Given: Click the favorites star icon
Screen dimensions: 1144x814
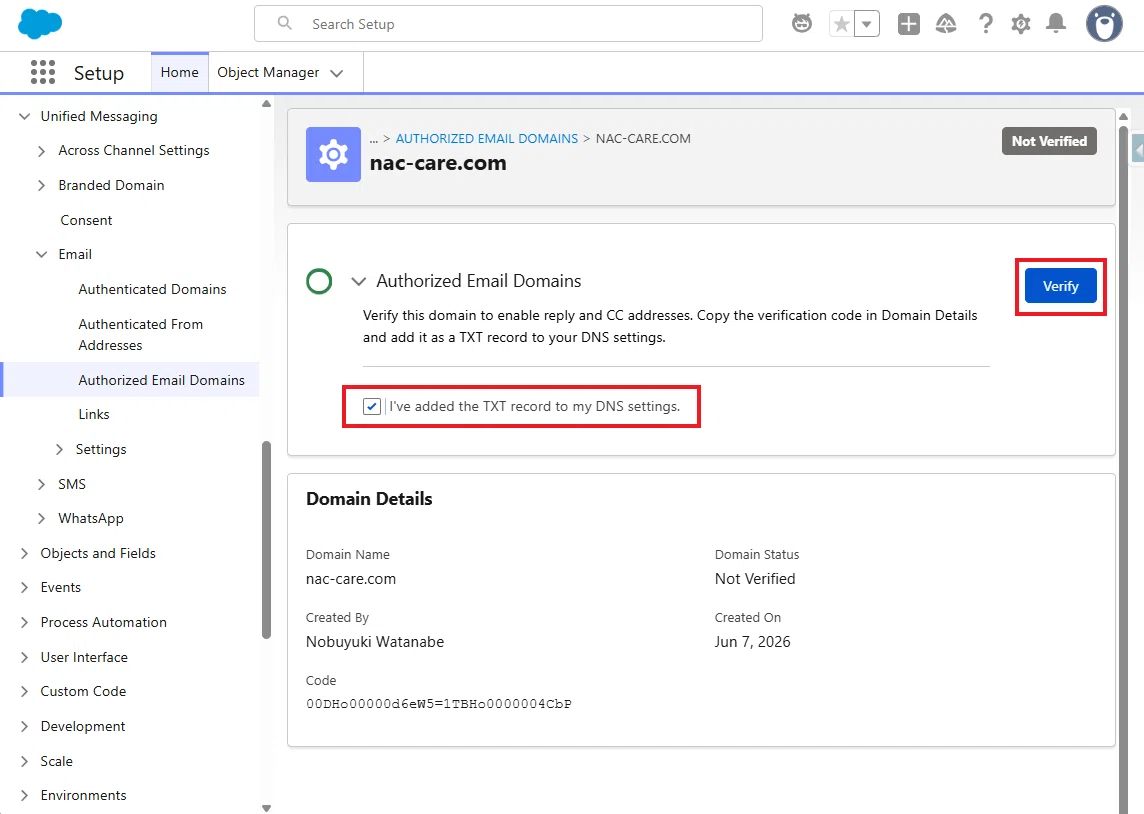Looking at the screenshot, I should coord(841,24).
